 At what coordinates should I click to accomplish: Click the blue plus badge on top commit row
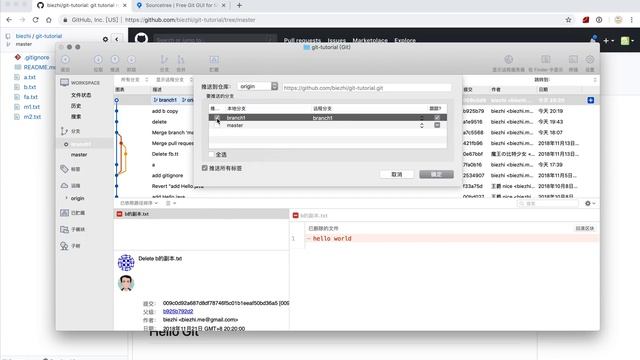coord(591,100)
